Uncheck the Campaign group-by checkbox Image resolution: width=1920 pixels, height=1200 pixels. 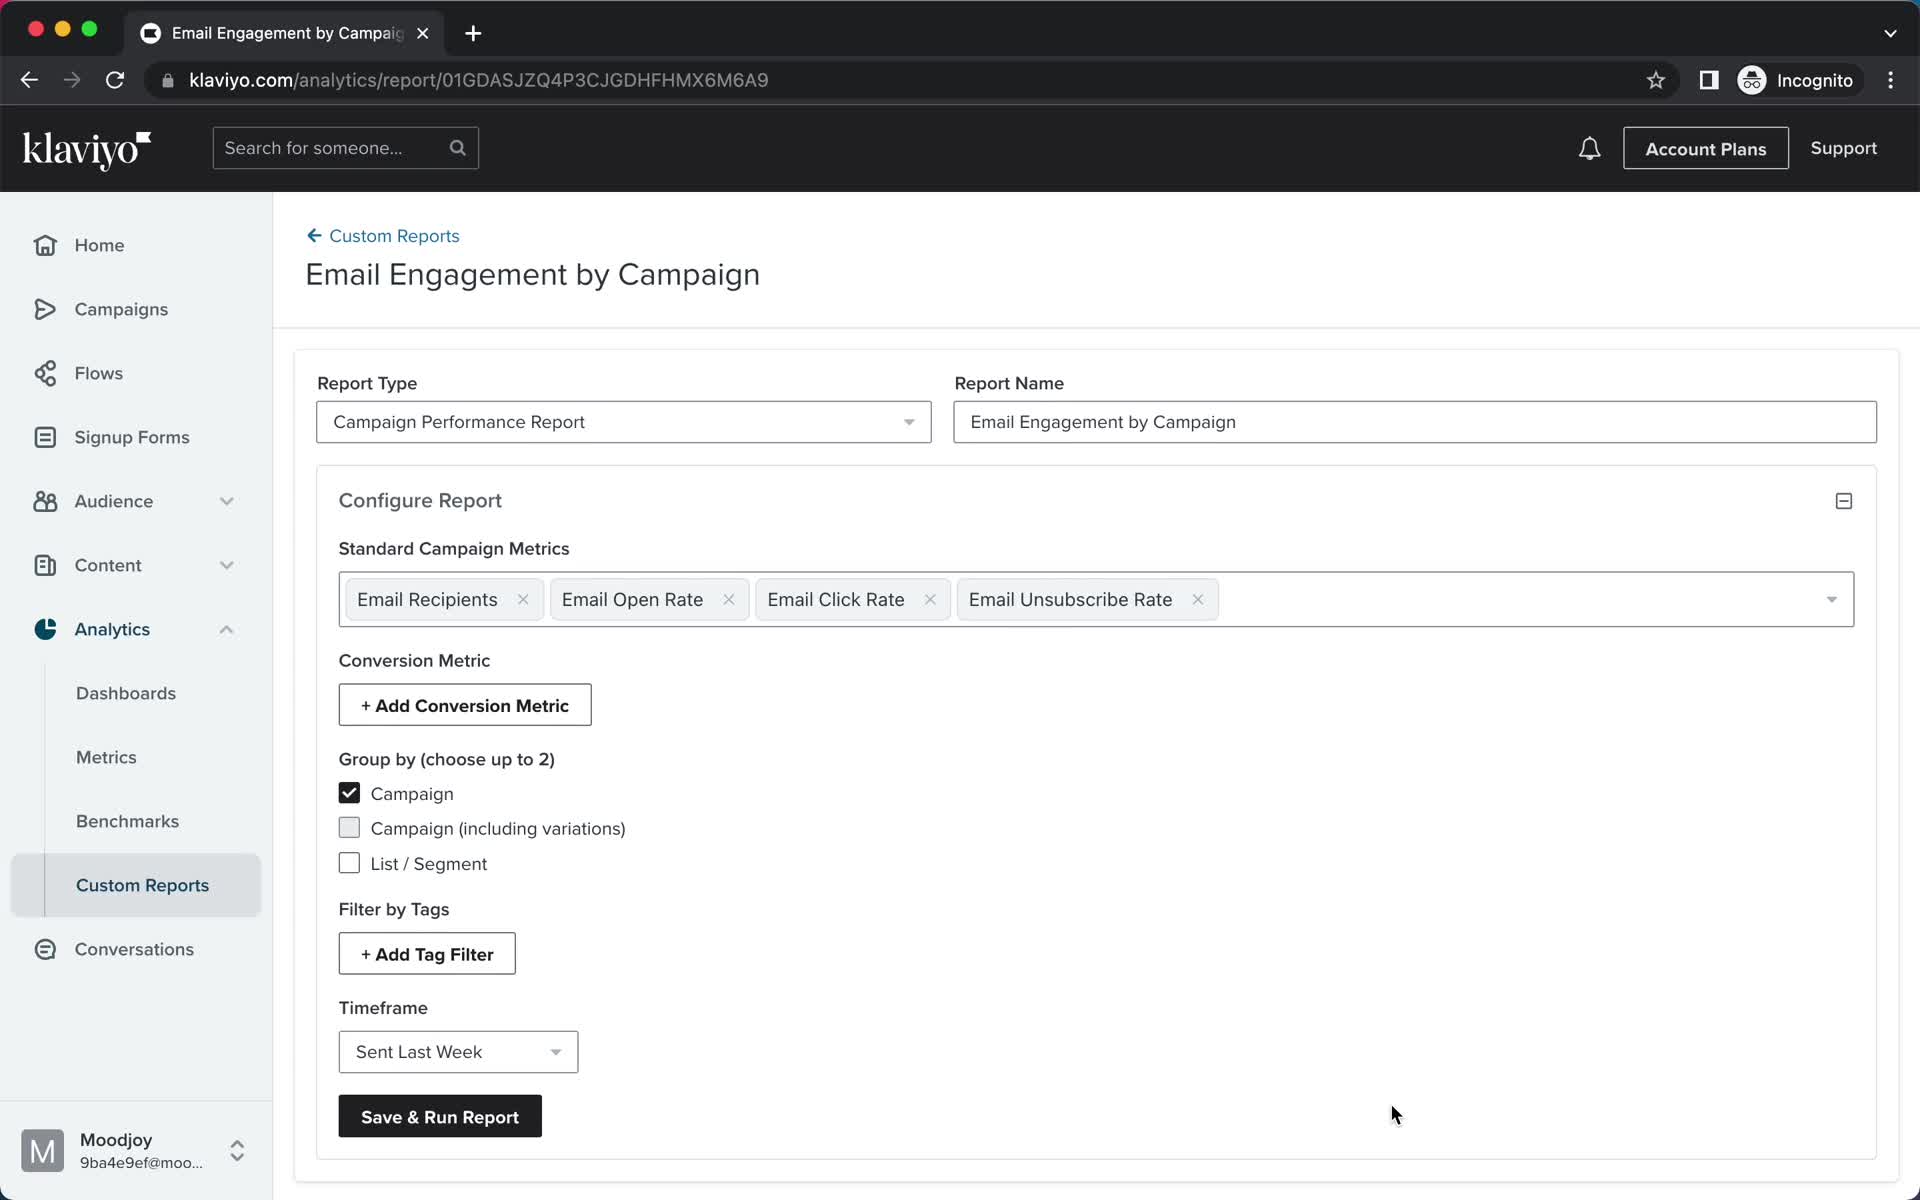pyautogui.click(x=349, y=793)
